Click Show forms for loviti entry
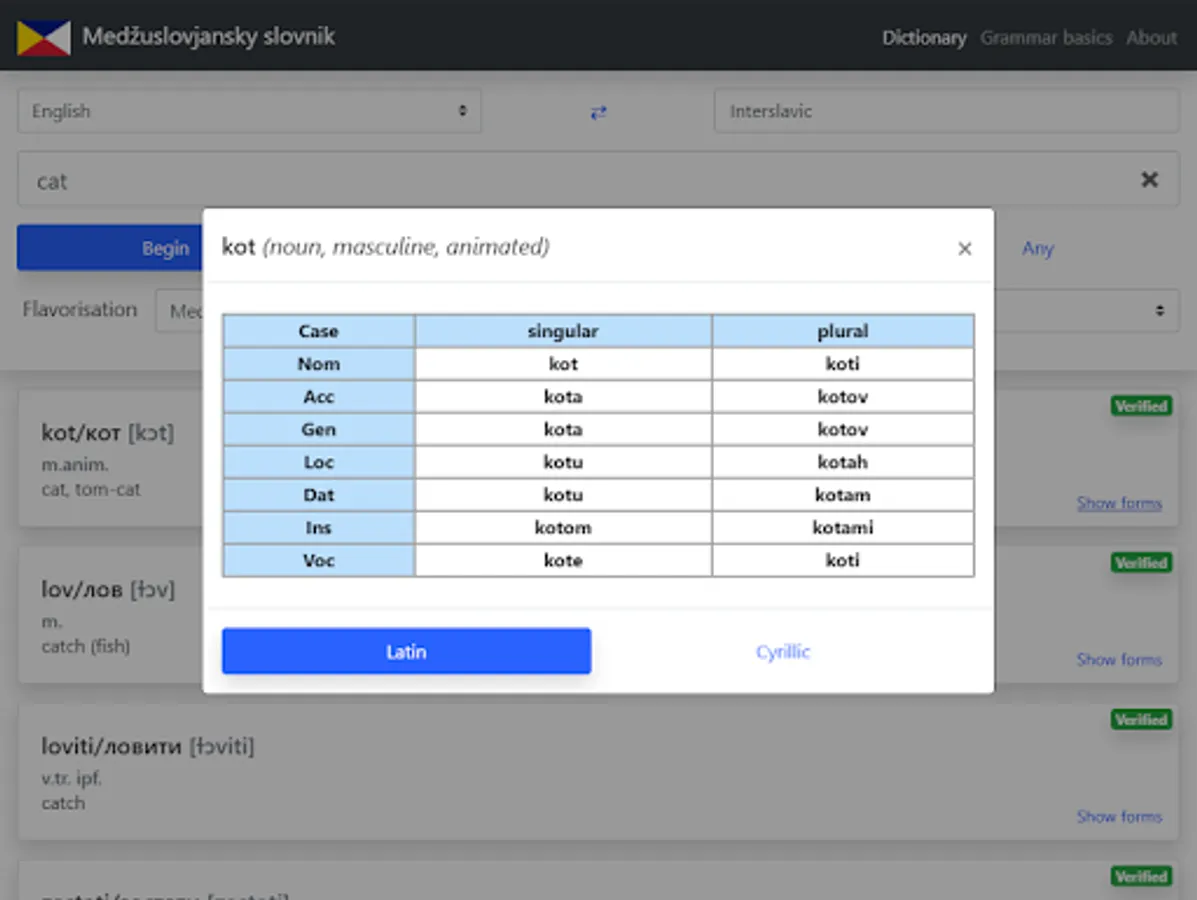This screenshot has width=1197, height=900. 1119,817
